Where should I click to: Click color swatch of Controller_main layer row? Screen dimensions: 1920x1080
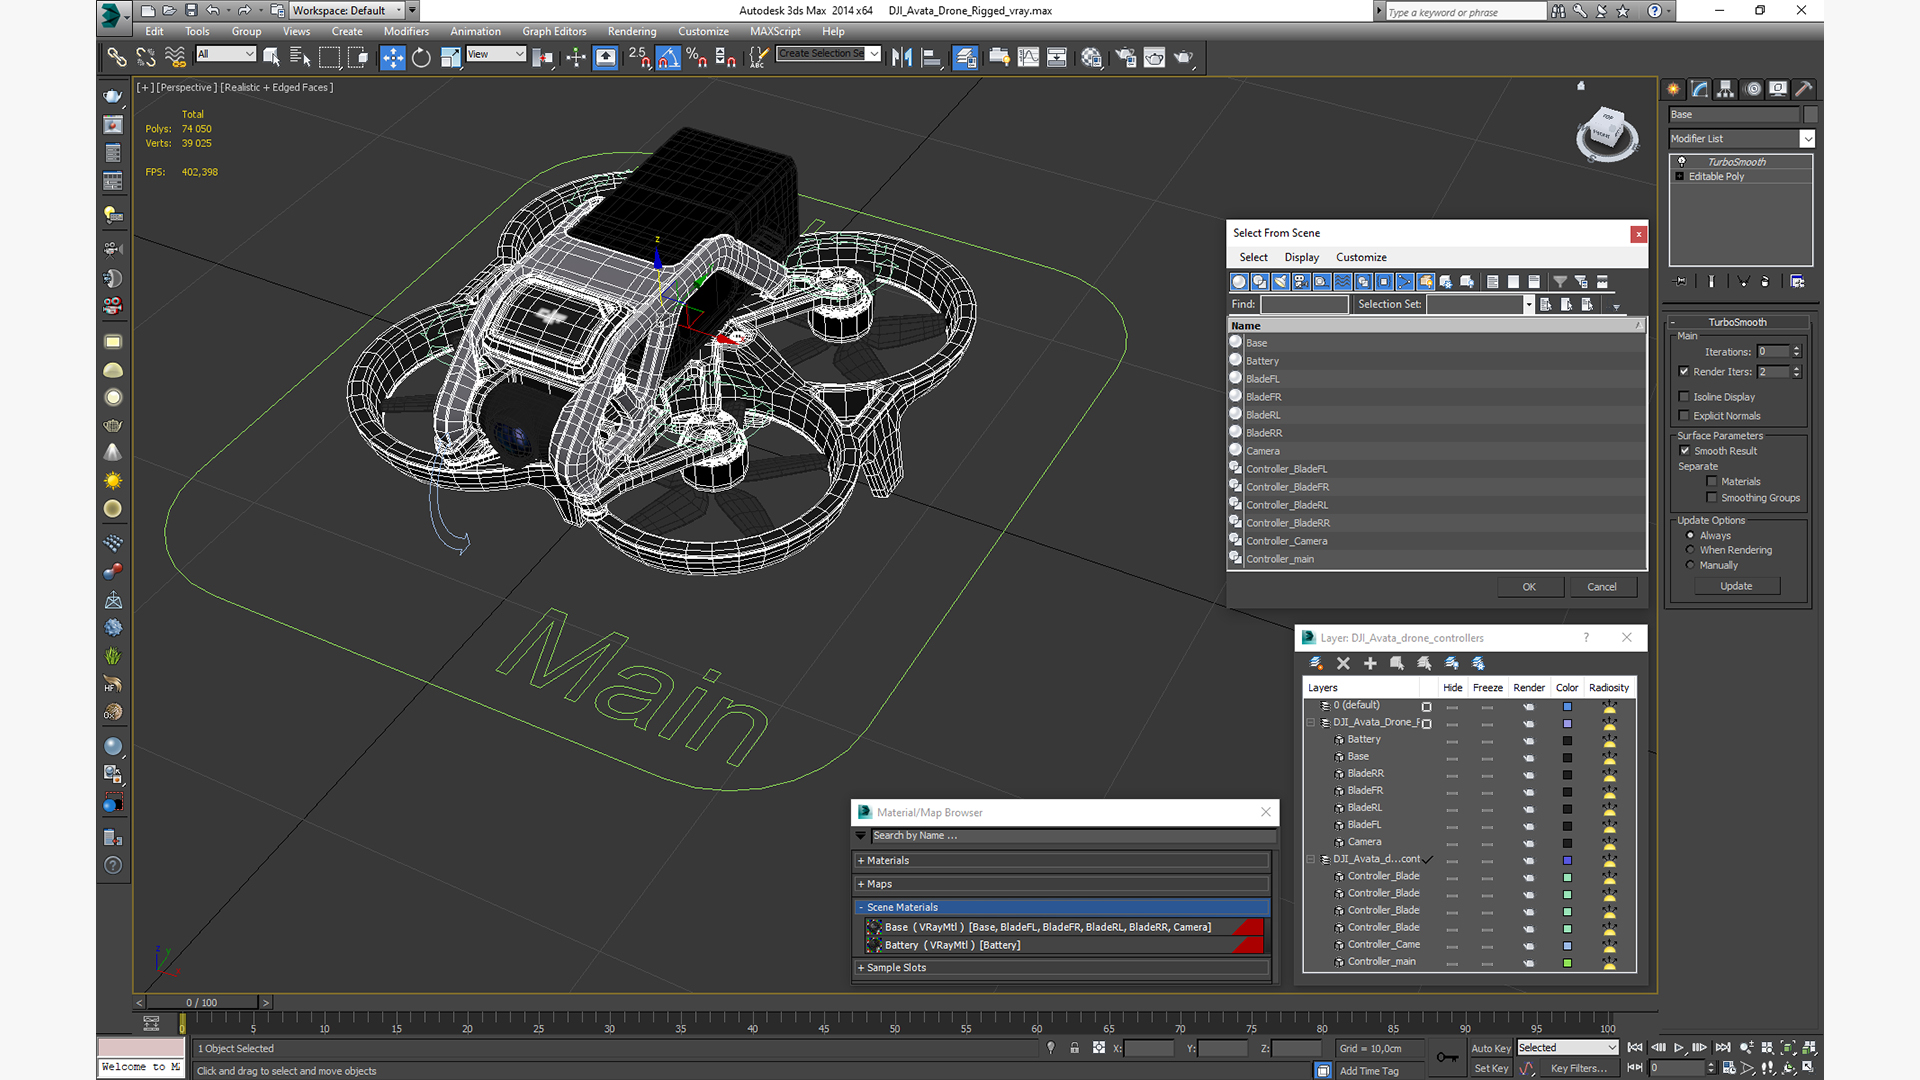click(x=1567, y=963)
